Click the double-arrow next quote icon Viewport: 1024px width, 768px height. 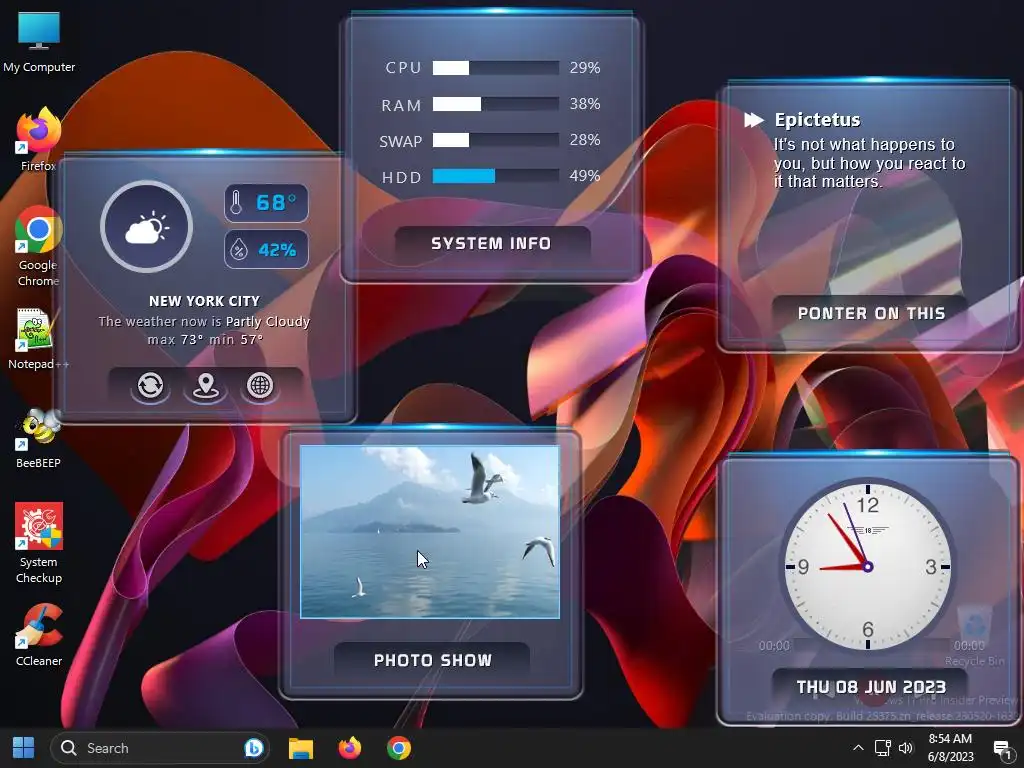[754, 120]
